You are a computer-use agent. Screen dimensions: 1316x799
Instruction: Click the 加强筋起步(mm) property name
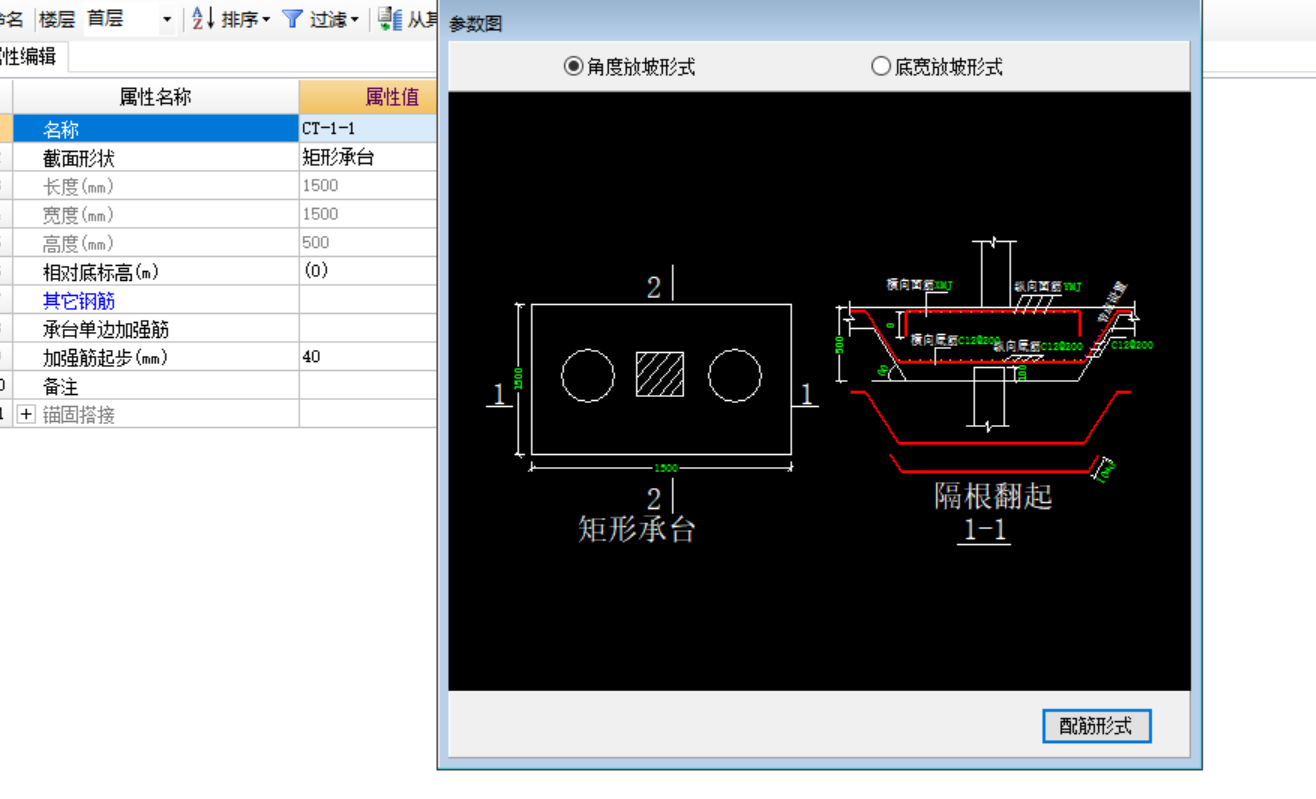click(x=106, y=358)
